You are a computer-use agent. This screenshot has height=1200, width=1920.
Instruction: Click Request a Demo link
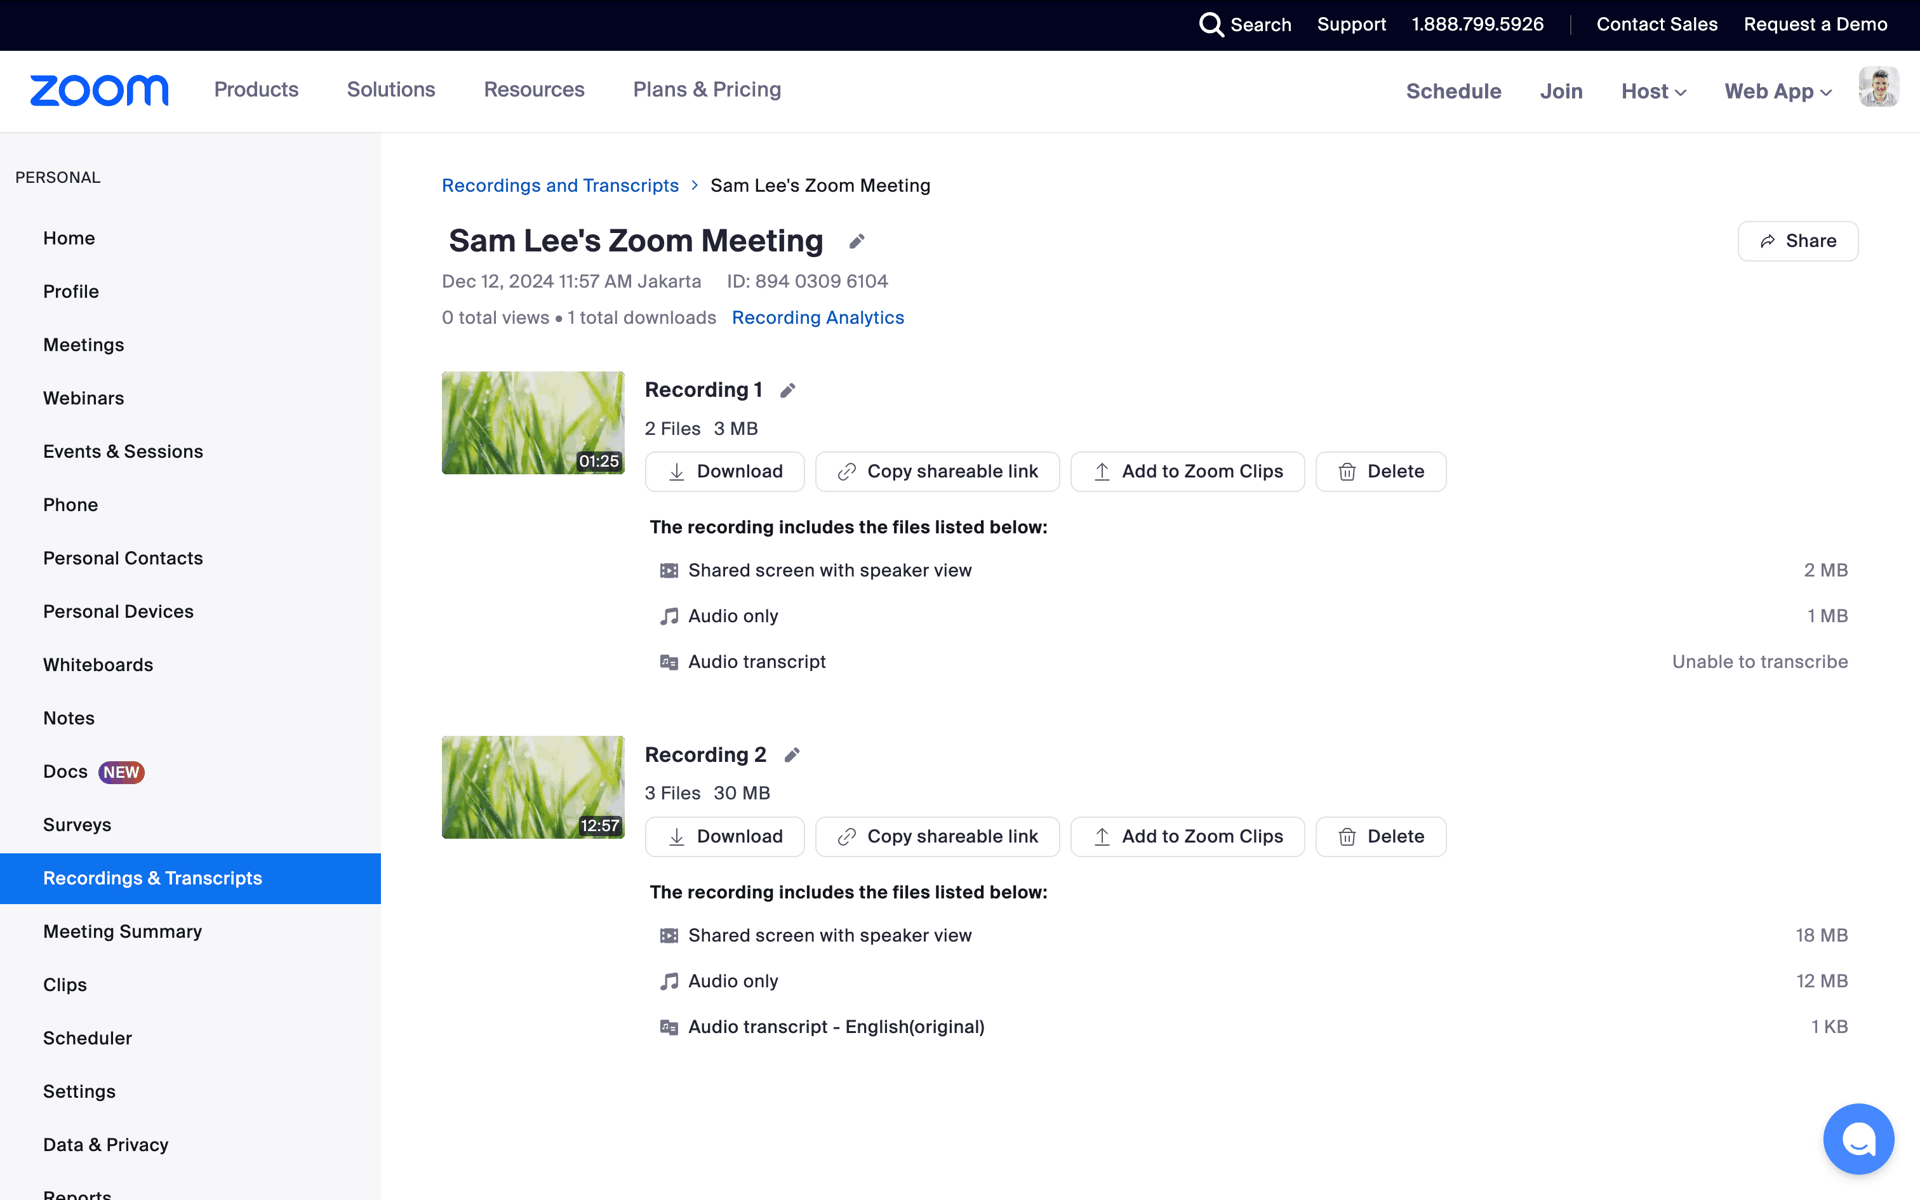coord(1815,24)
